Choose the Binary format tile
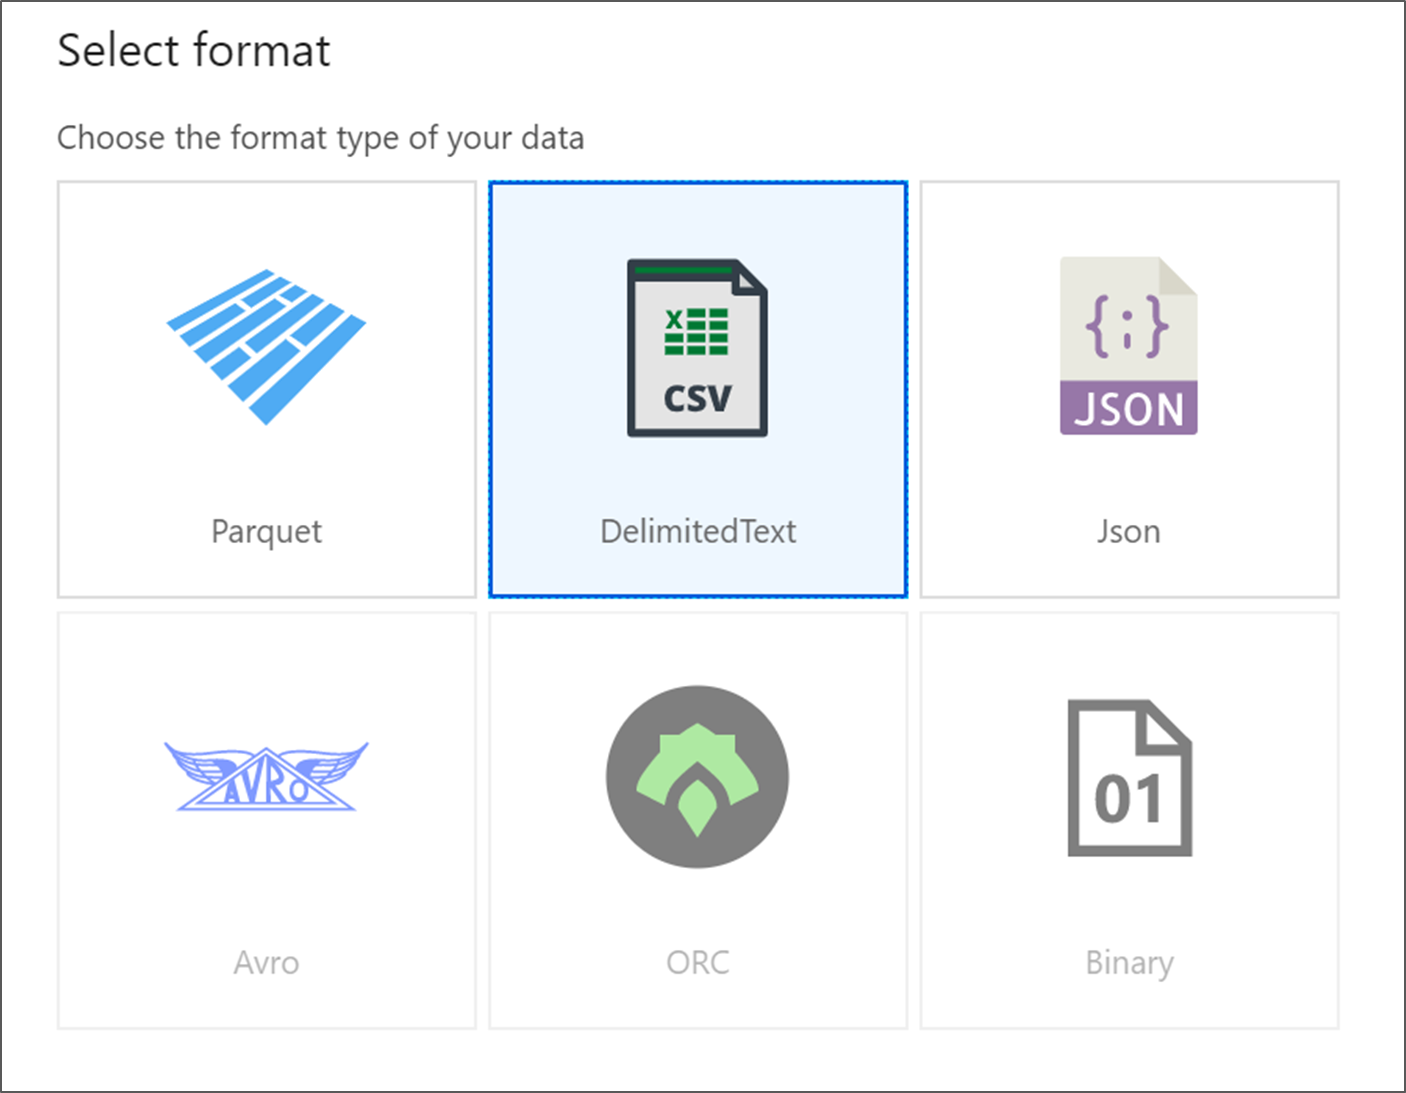Image resolution: width=1406 pixels, height=1093 pixels. coord(1128,820)
